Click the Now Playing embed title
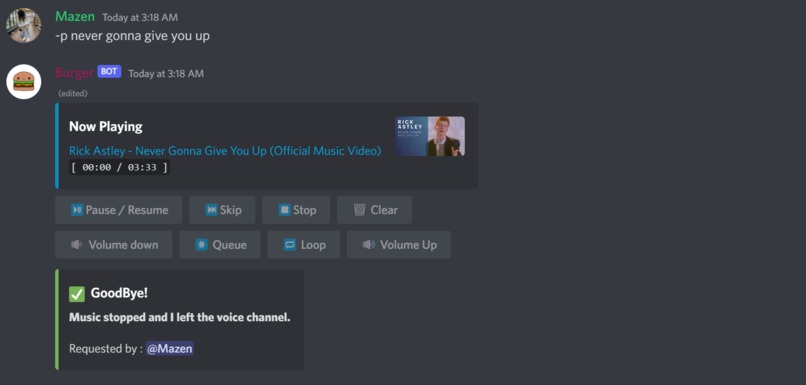 [106, 126]
